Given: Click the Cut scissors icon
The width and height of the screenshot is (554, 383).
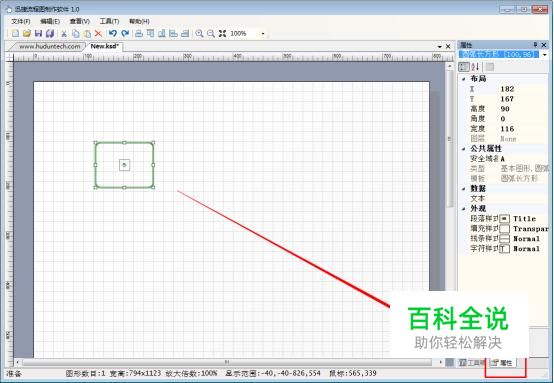Looking at the screenshot, I should 64,34.
